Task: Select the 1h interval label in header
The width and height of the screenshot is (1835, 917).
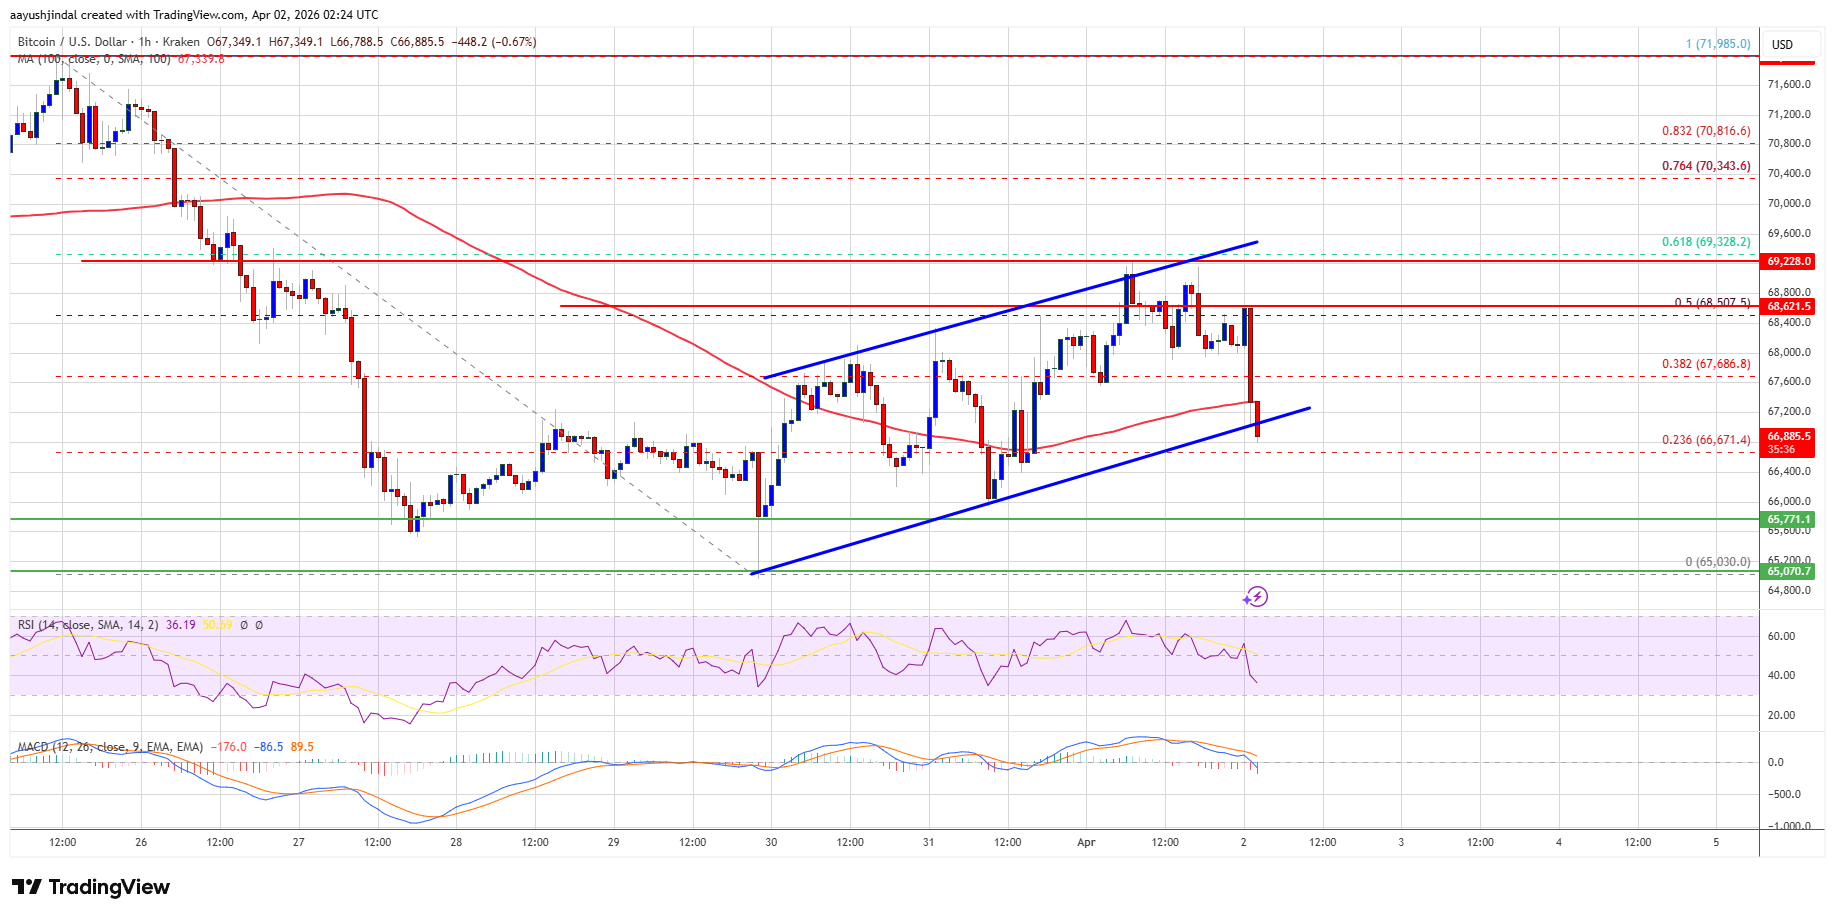Action: click(x=145, y=42)
